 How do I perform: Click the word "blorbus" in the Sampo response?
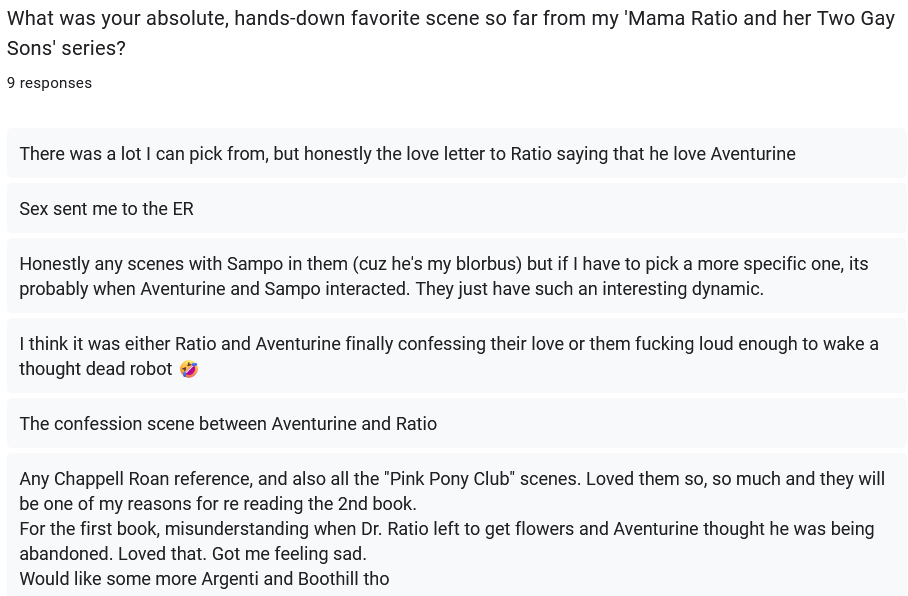pos(484,264)
